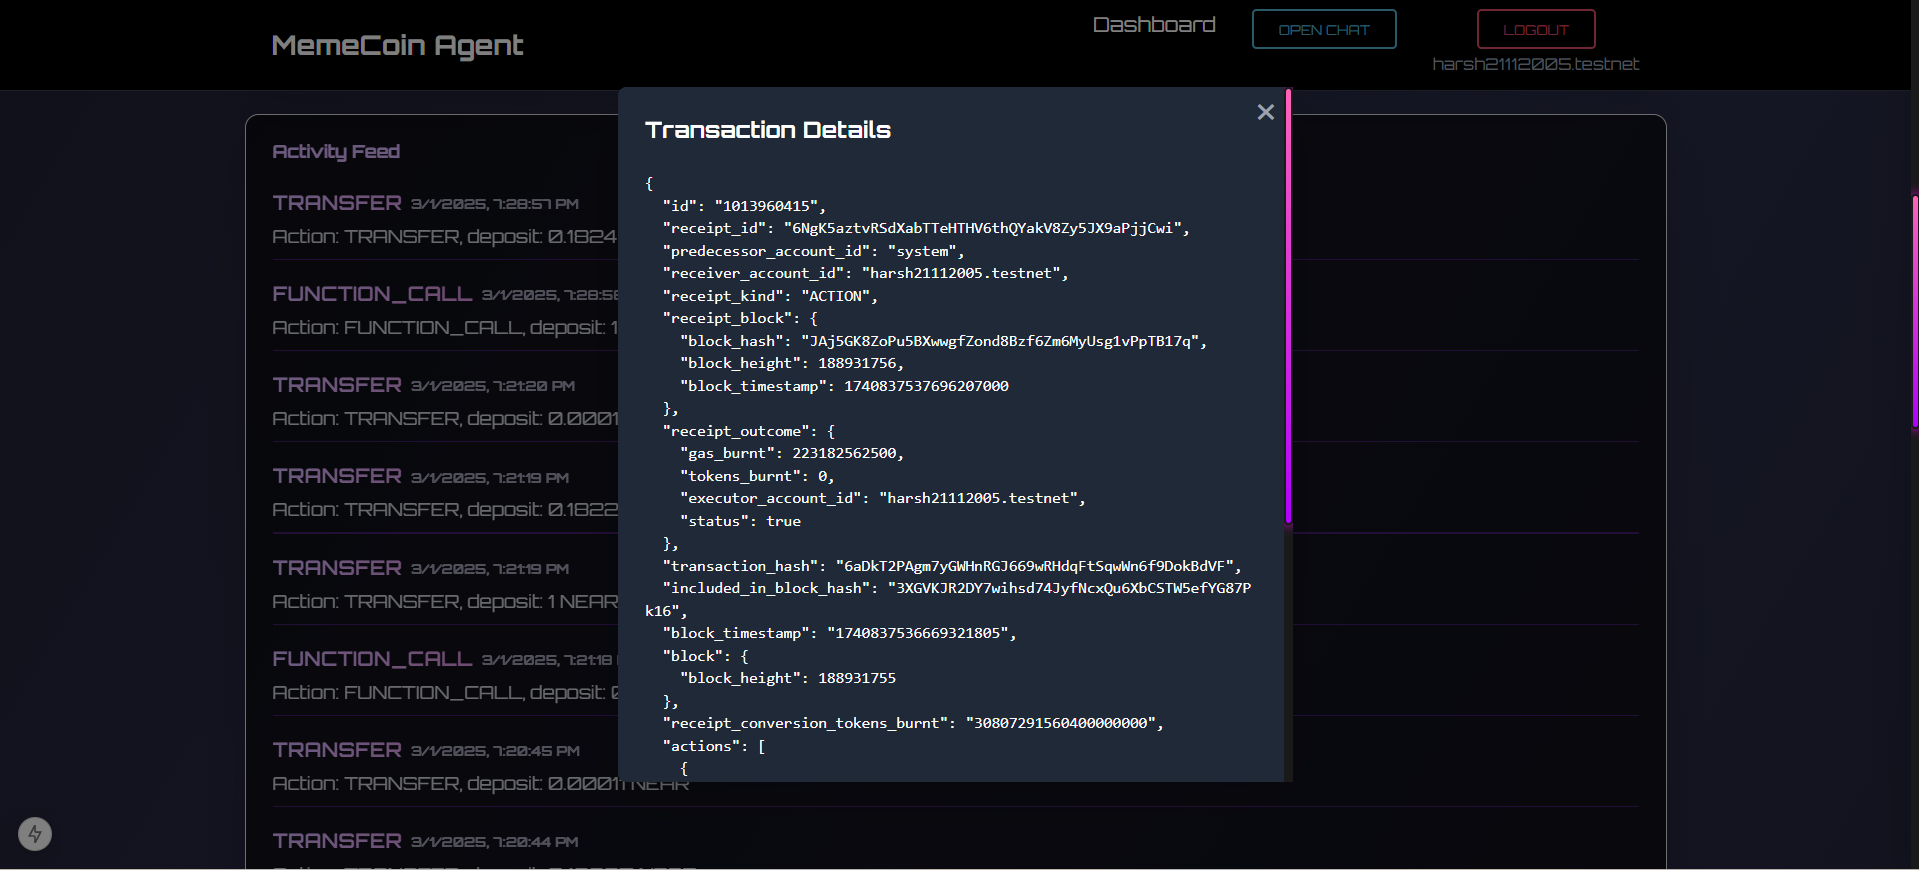Click block_height 188931756 line

(792, 363)
